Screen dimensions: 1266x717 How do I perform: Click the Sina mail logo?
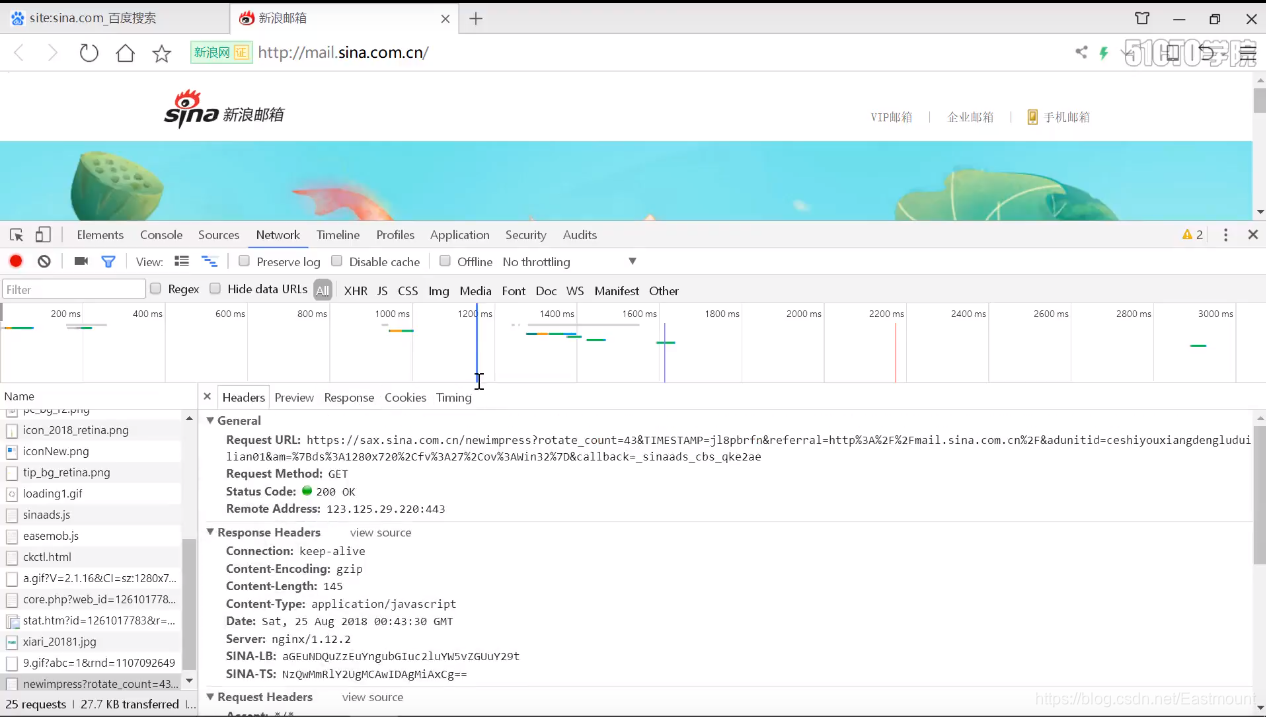click(x=224, y=109)
